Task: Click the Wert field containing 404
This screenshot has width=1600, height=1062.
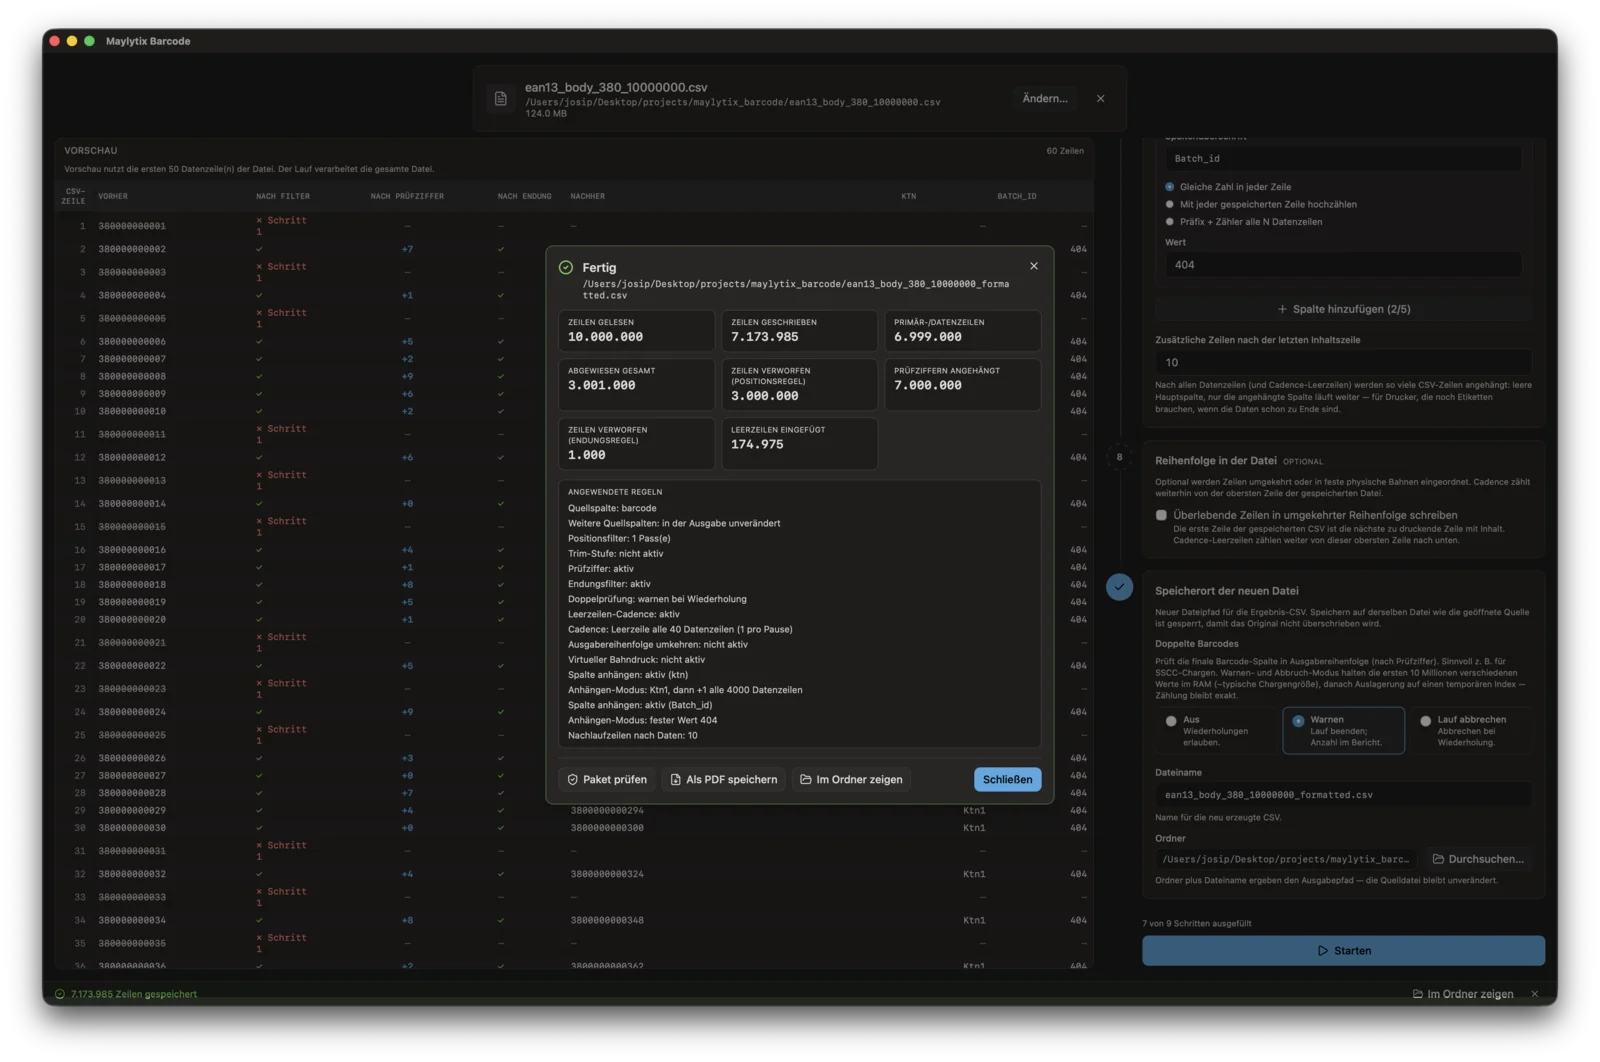Action: (x=1343, y=265)
